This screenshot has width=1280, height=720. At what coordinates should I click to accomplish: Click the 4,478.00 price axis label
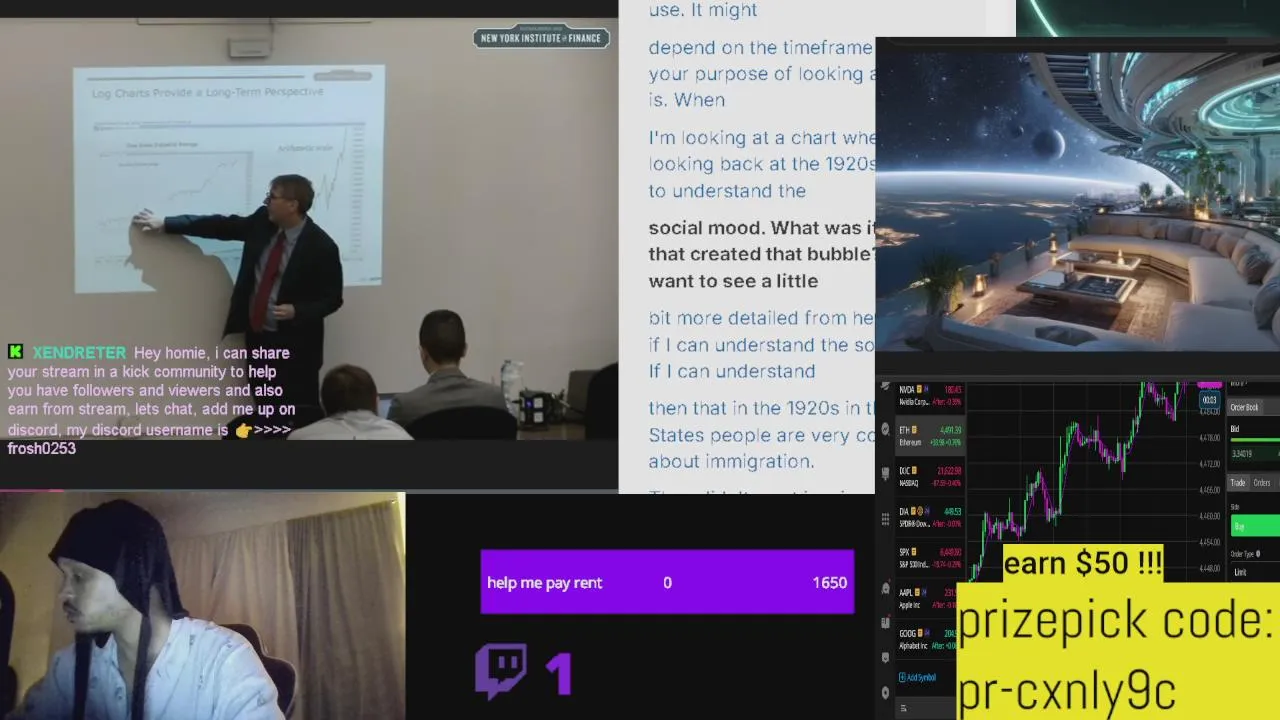[1209, 437]
